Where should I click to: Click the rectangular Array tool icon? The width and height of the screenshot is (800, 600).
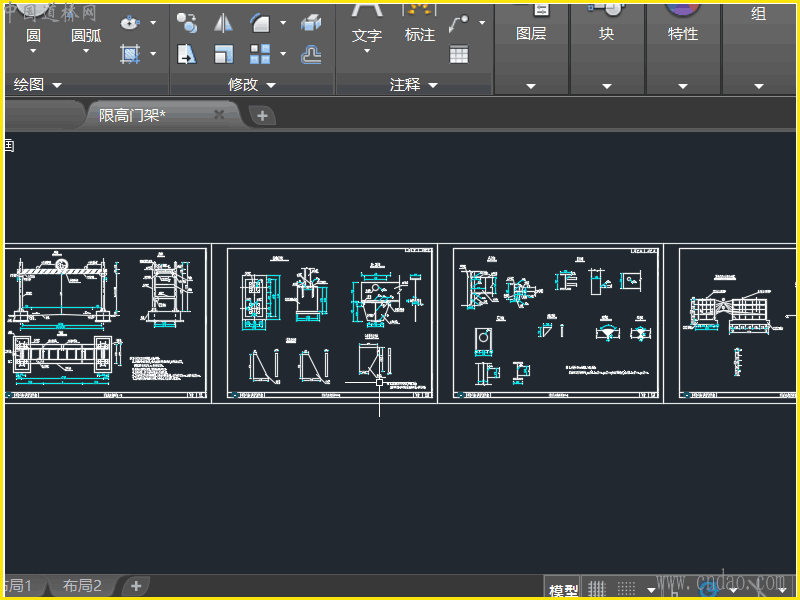coord(260,54)
